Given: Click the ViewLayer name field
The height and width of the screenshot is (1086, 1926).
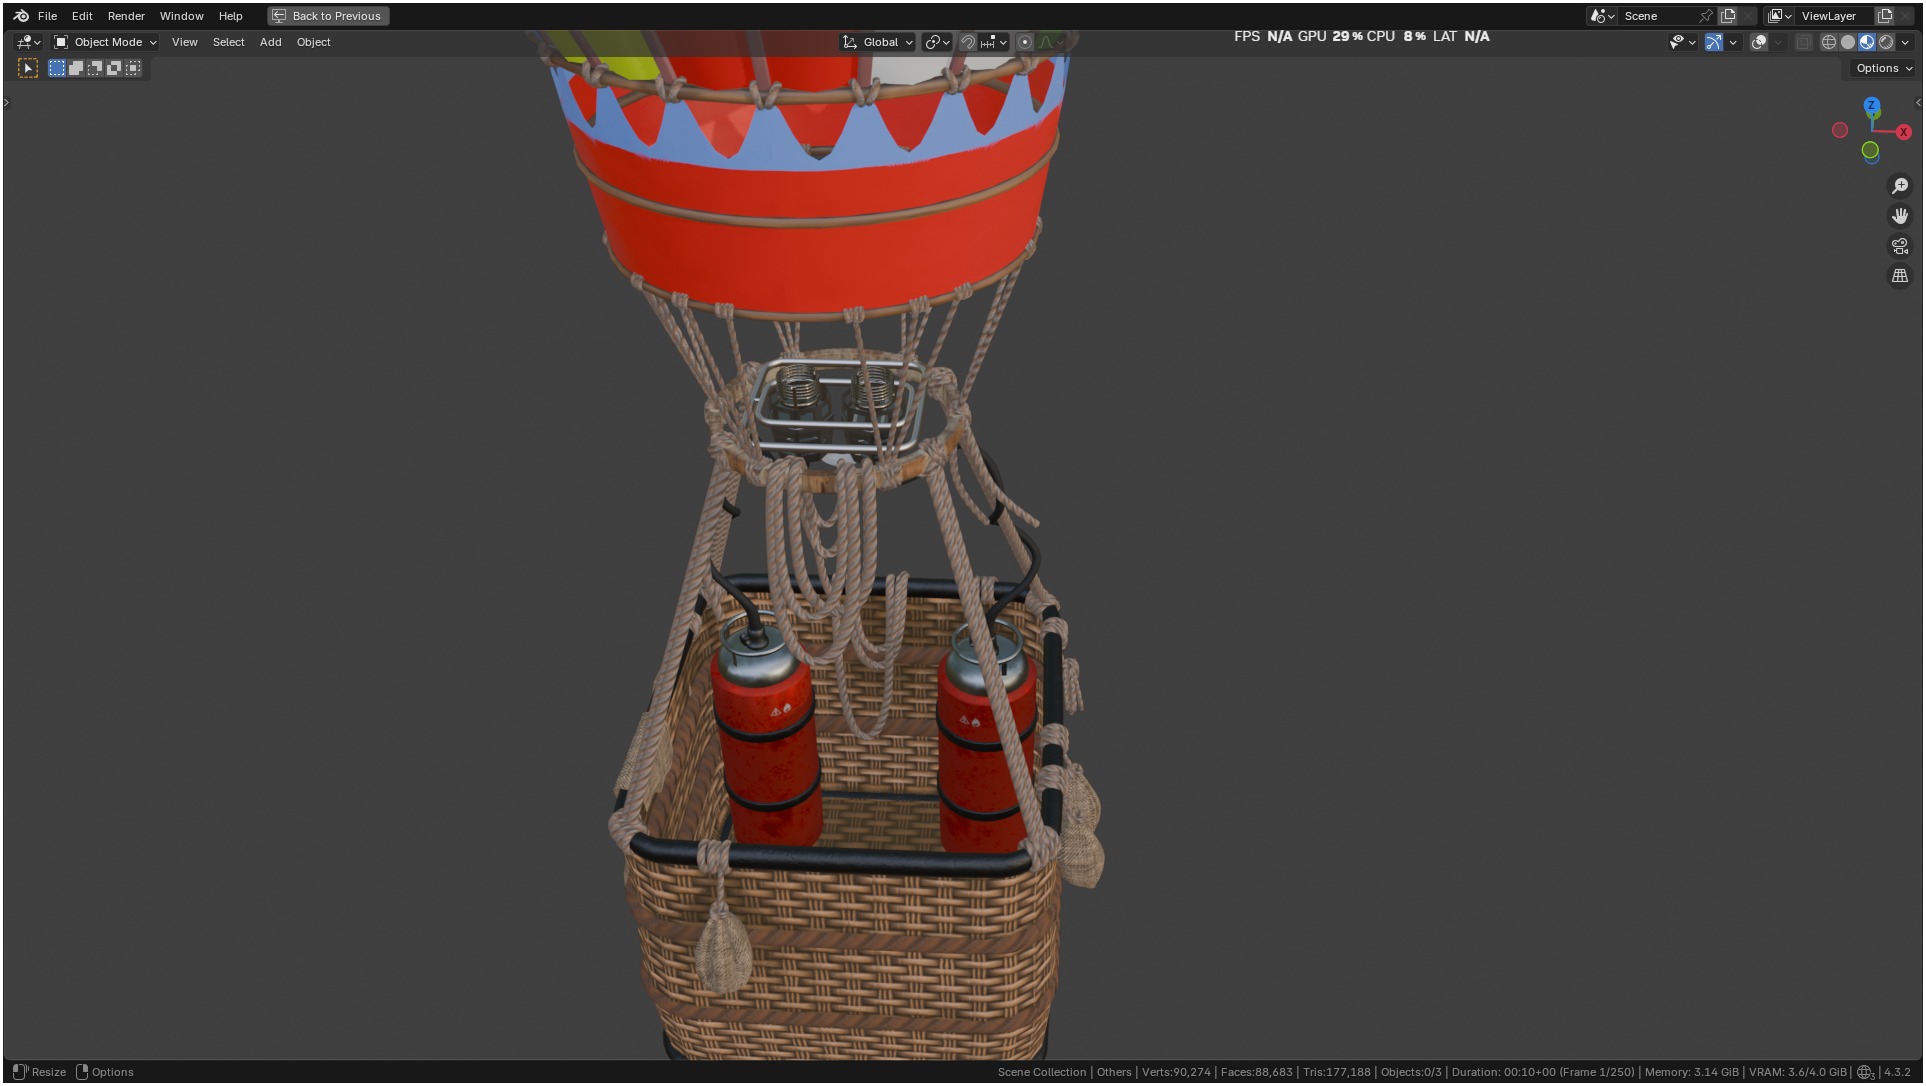Looking at the screenshot, I should coord(1835,16).
